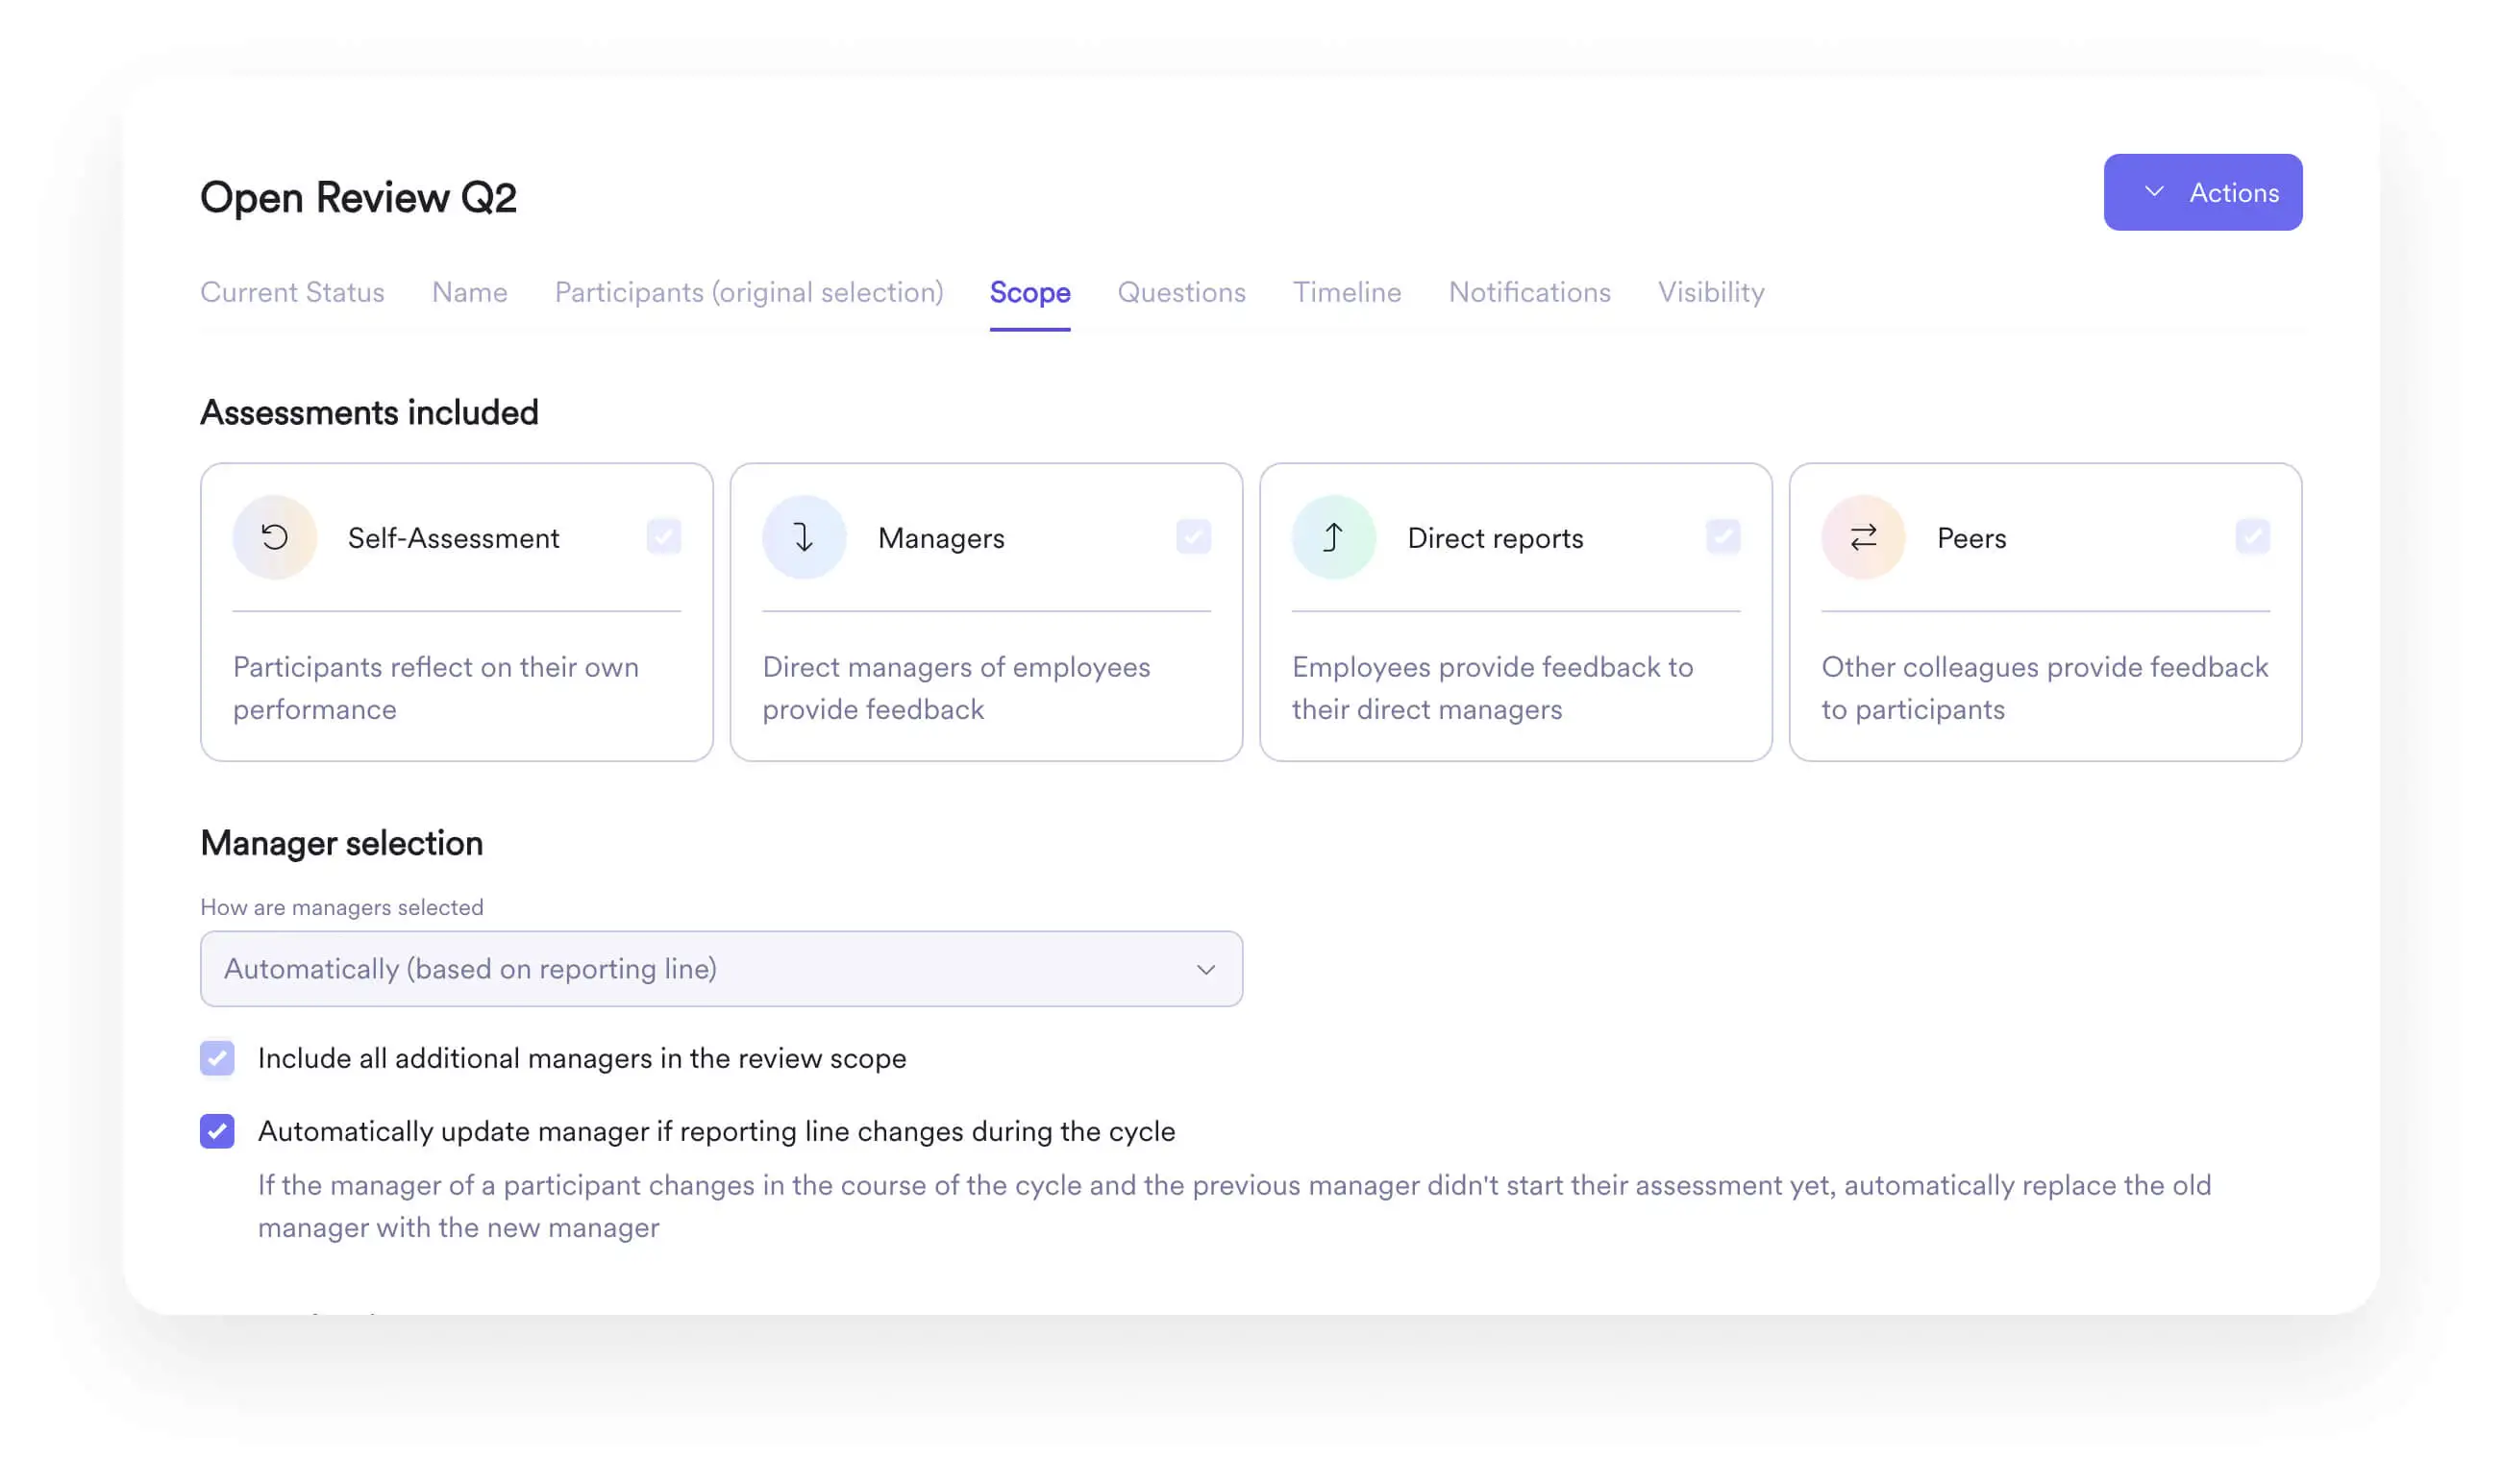Click the Self-Assessment circular arrow icon
This screenshot has width=2503, height=1484.
275,537
